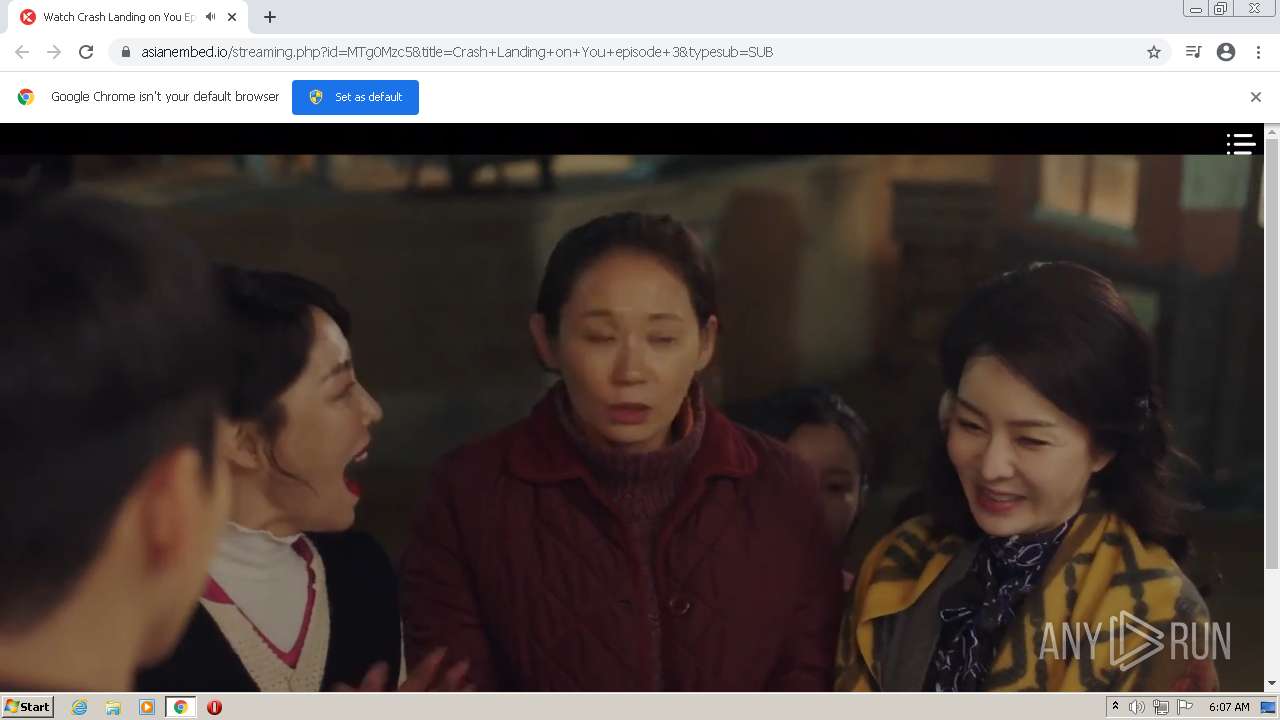This screenshot has height=720, width=1280.
Task: Restore down the Chrome window
Action: (1221, 9)
